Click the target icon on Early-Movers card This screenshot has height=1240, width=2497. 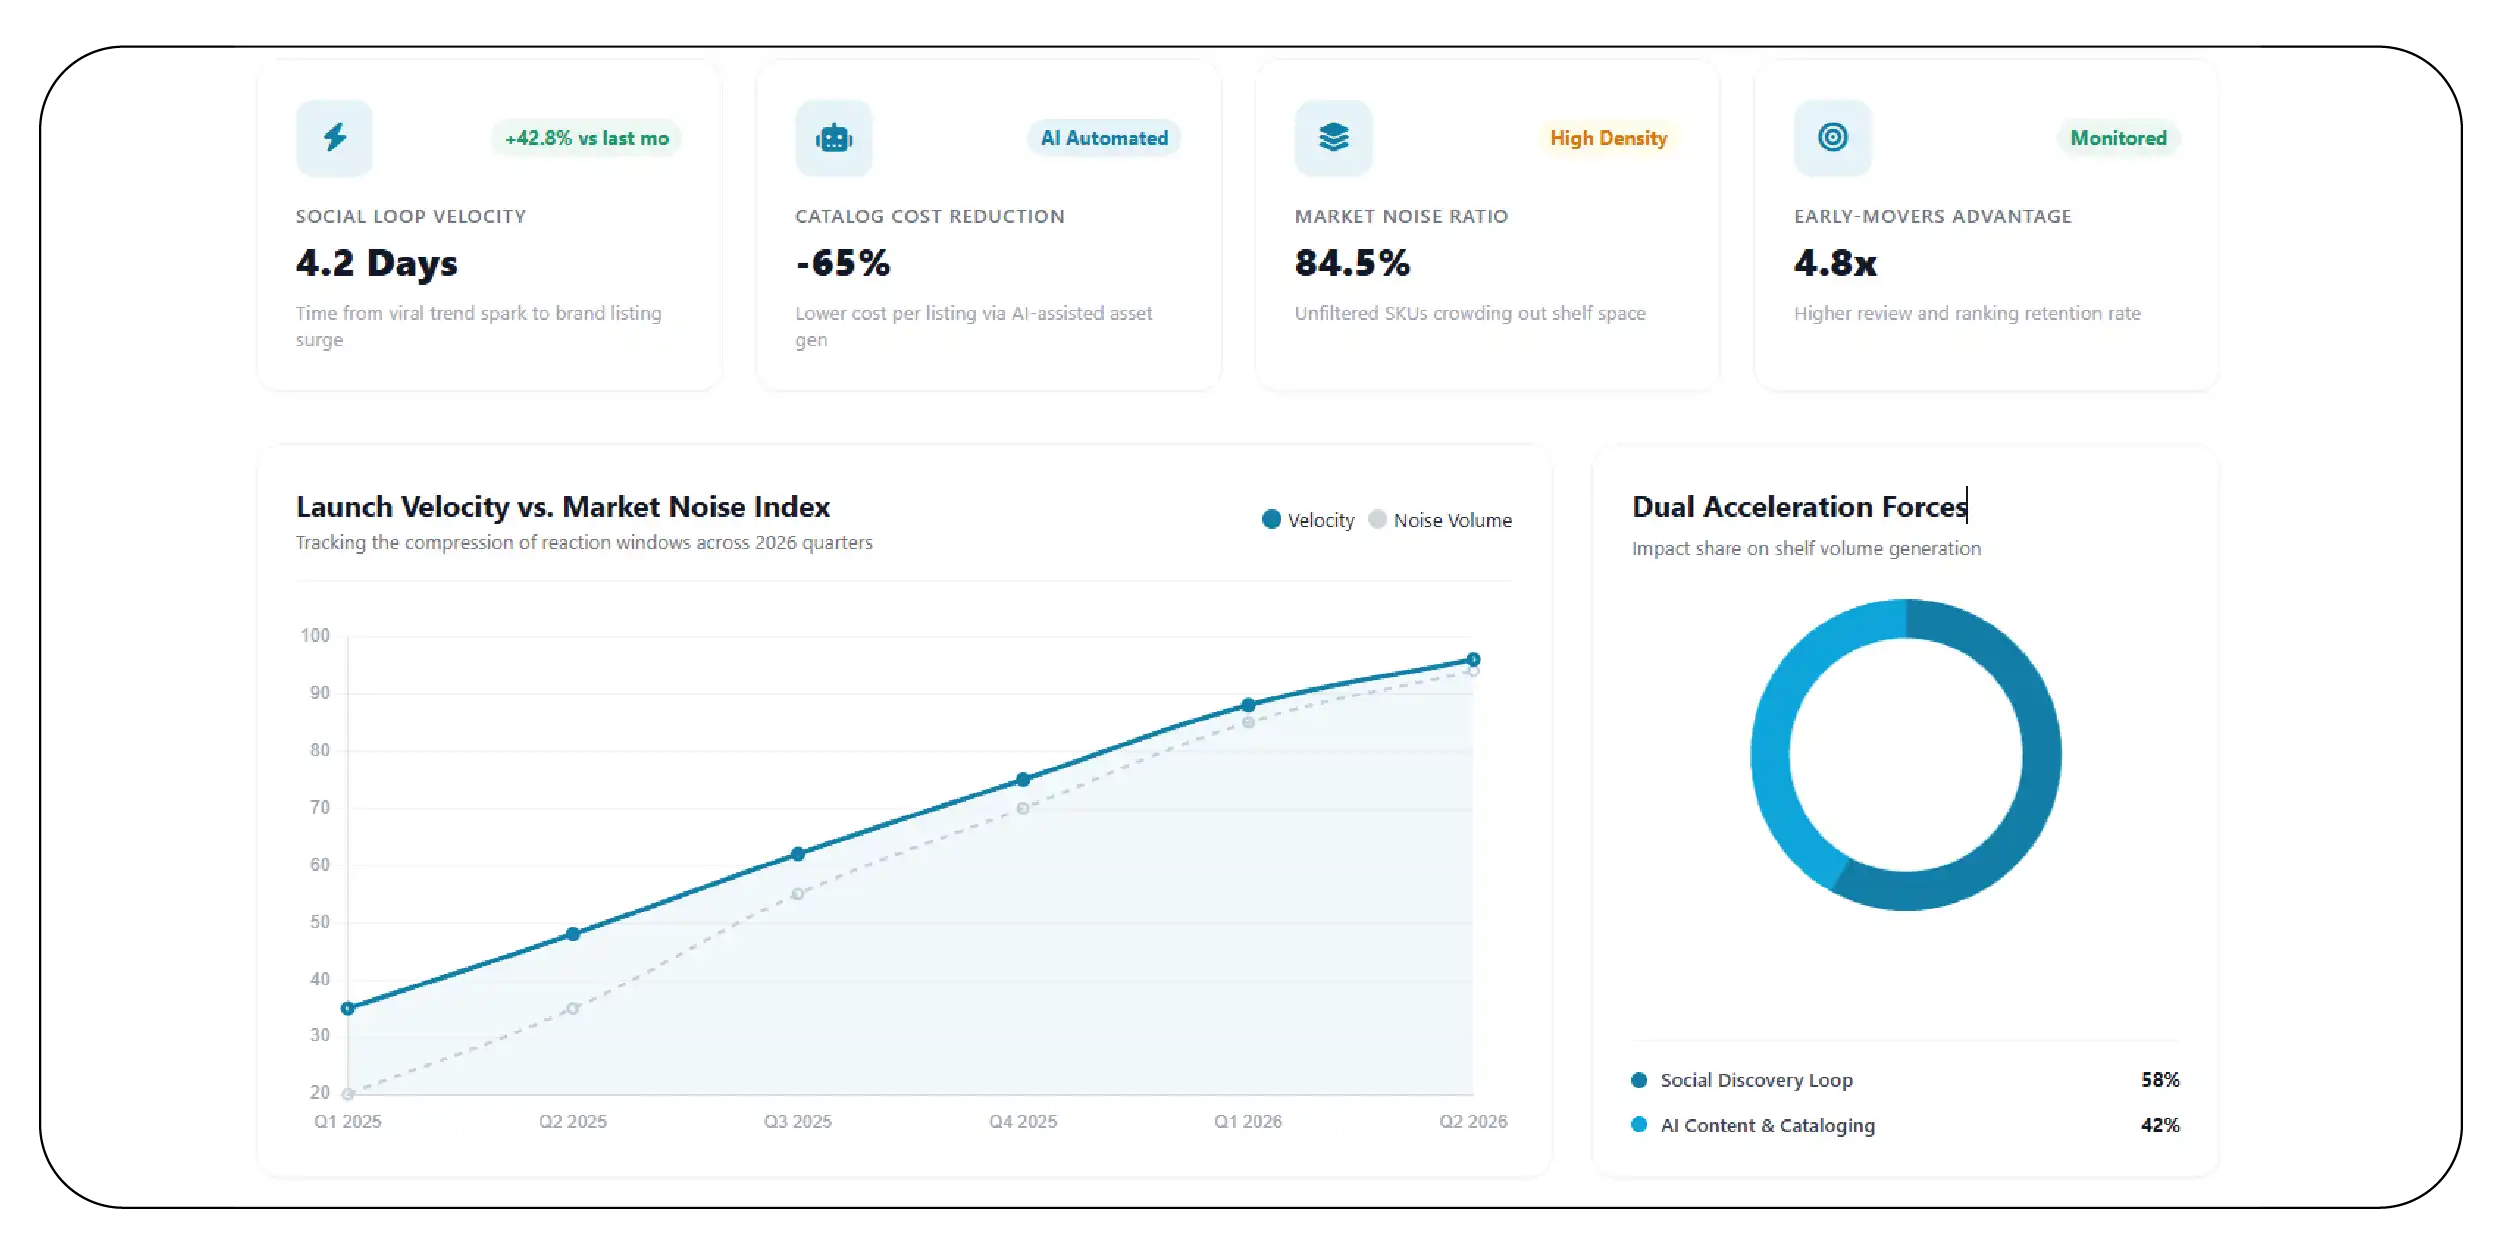[x=1832, y=138]
